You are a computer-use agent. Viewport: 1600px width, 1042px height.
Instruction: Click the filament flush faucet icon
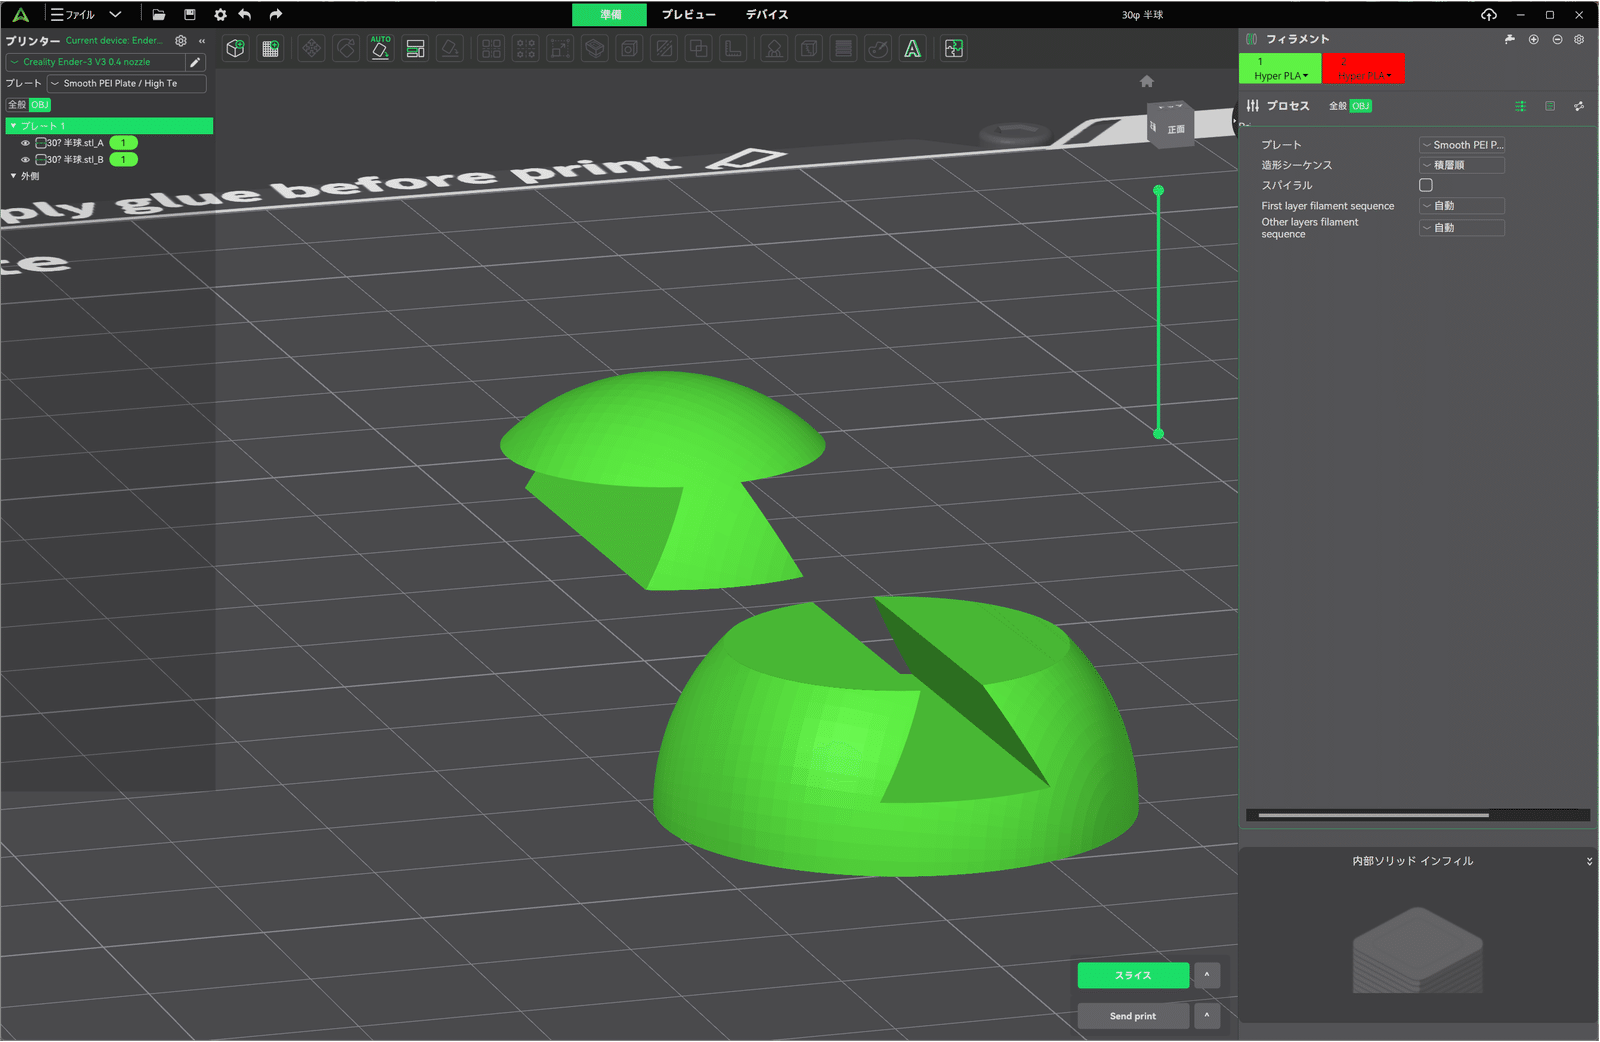(x=1510, y=39)
